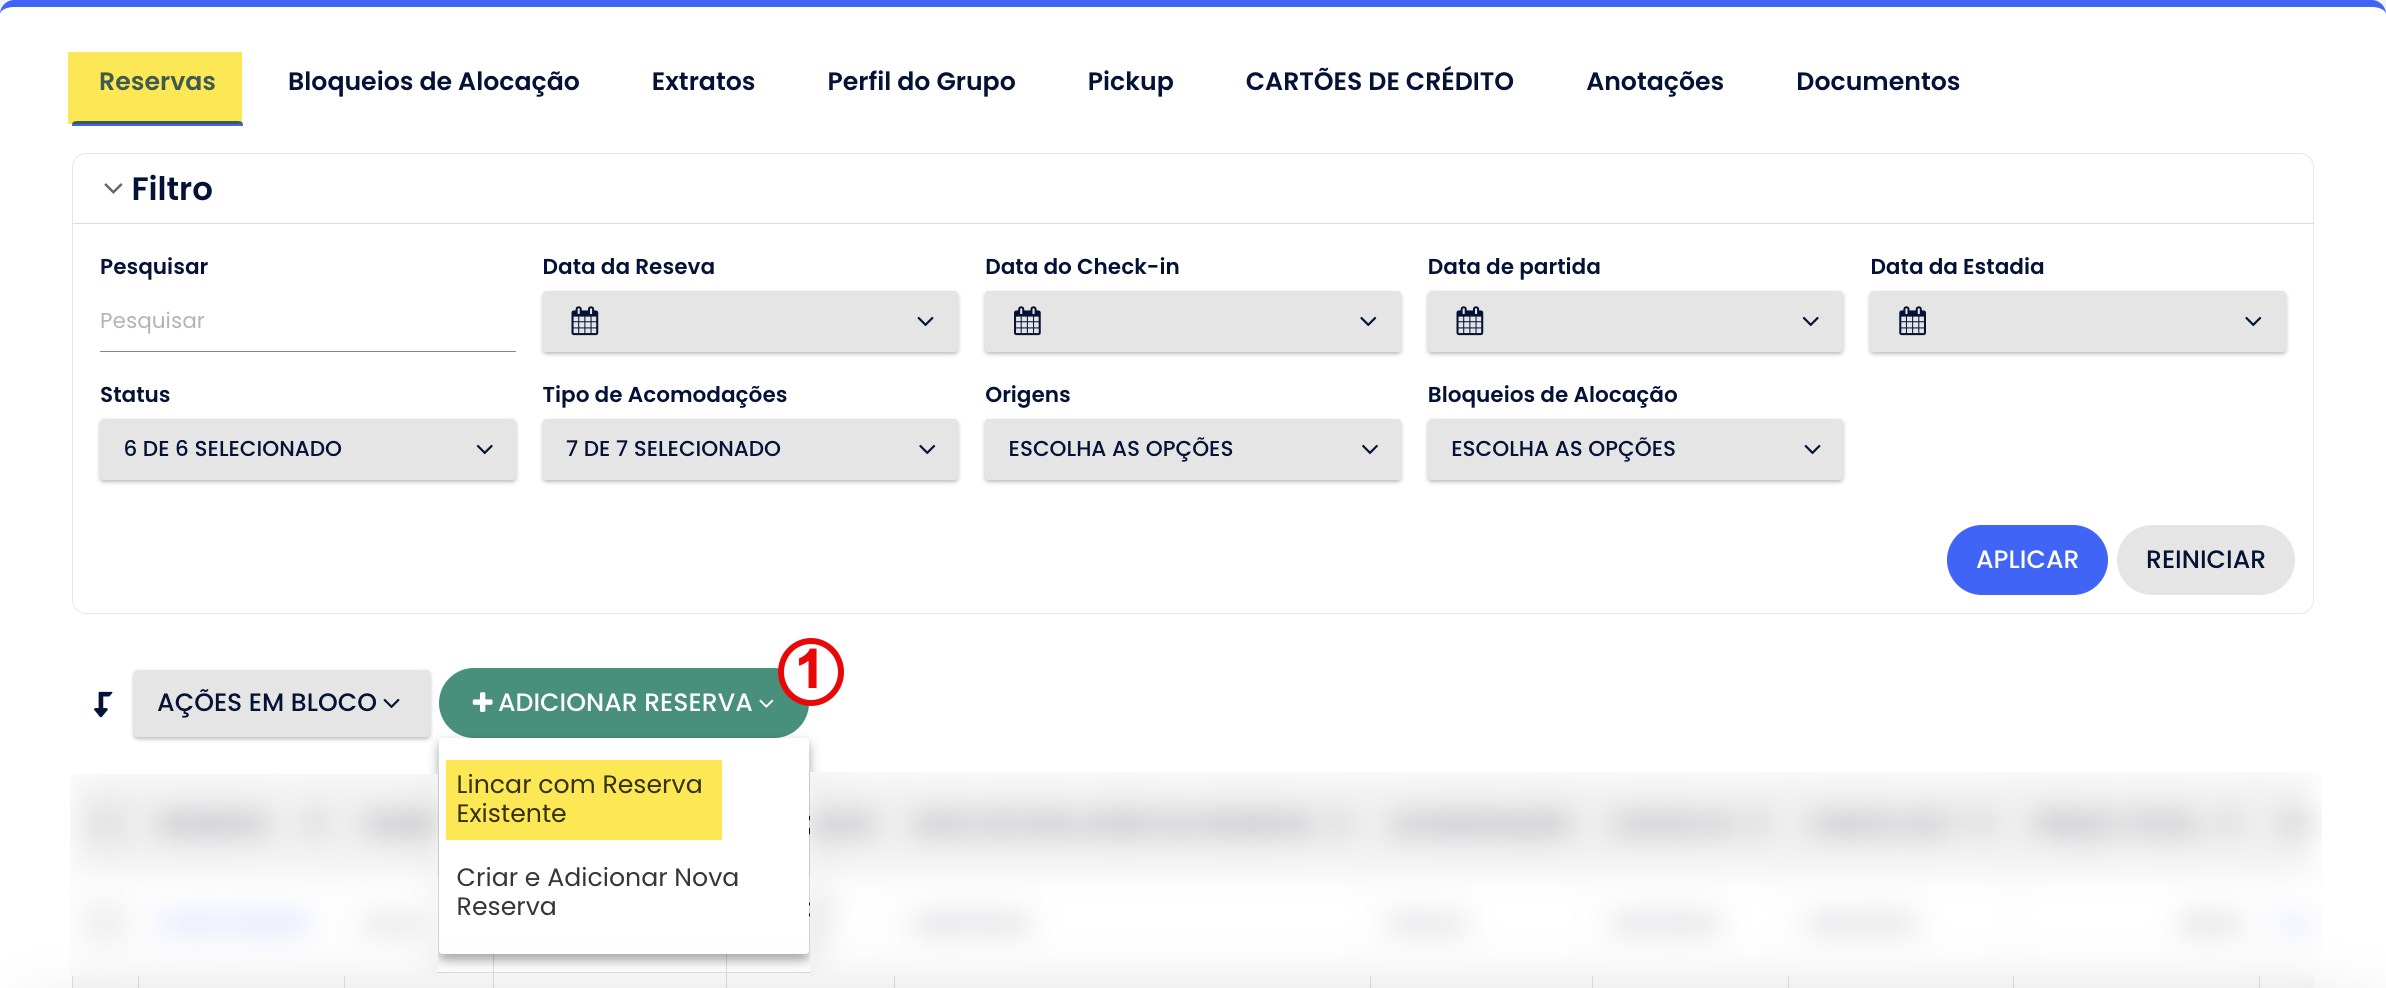2386x988 pixels.
Task: Expand the Data da Estadia chevron arrow
Action: tap(2253, 321)
